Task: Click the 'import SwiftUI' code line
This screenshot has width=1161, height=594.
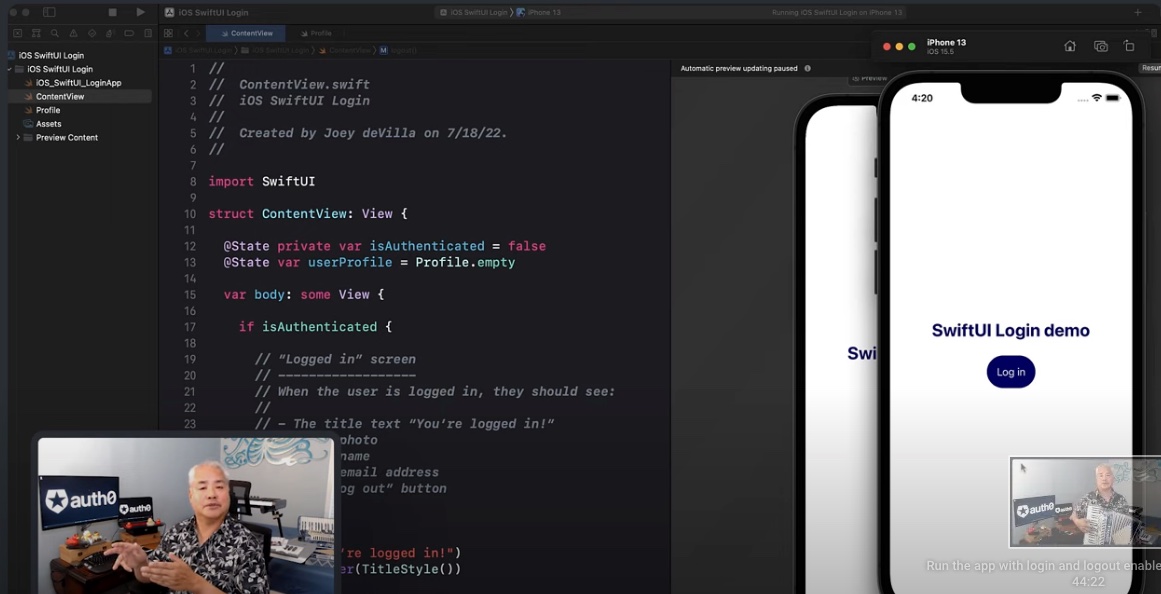Action: pyautogui.click(x=261, y=181)
